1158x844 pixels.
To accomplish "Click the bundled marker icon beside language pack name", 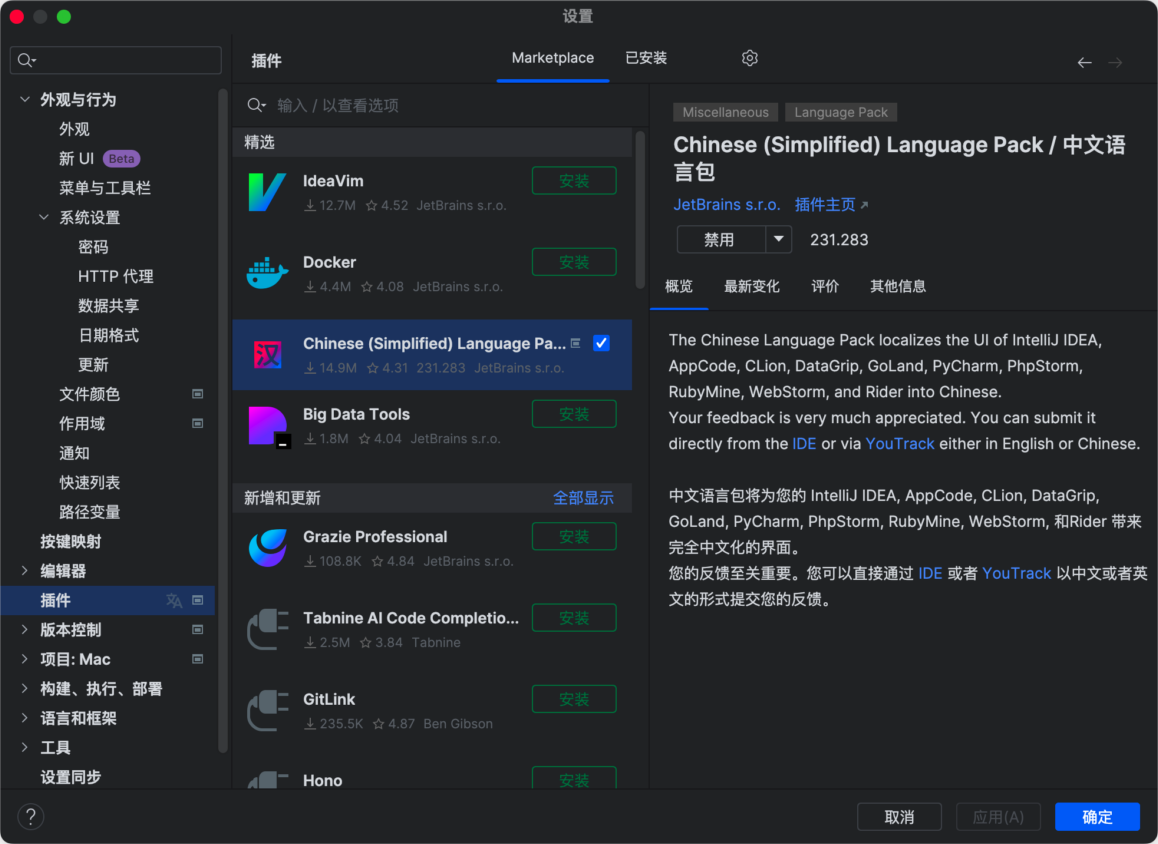I will coord(576,343).
